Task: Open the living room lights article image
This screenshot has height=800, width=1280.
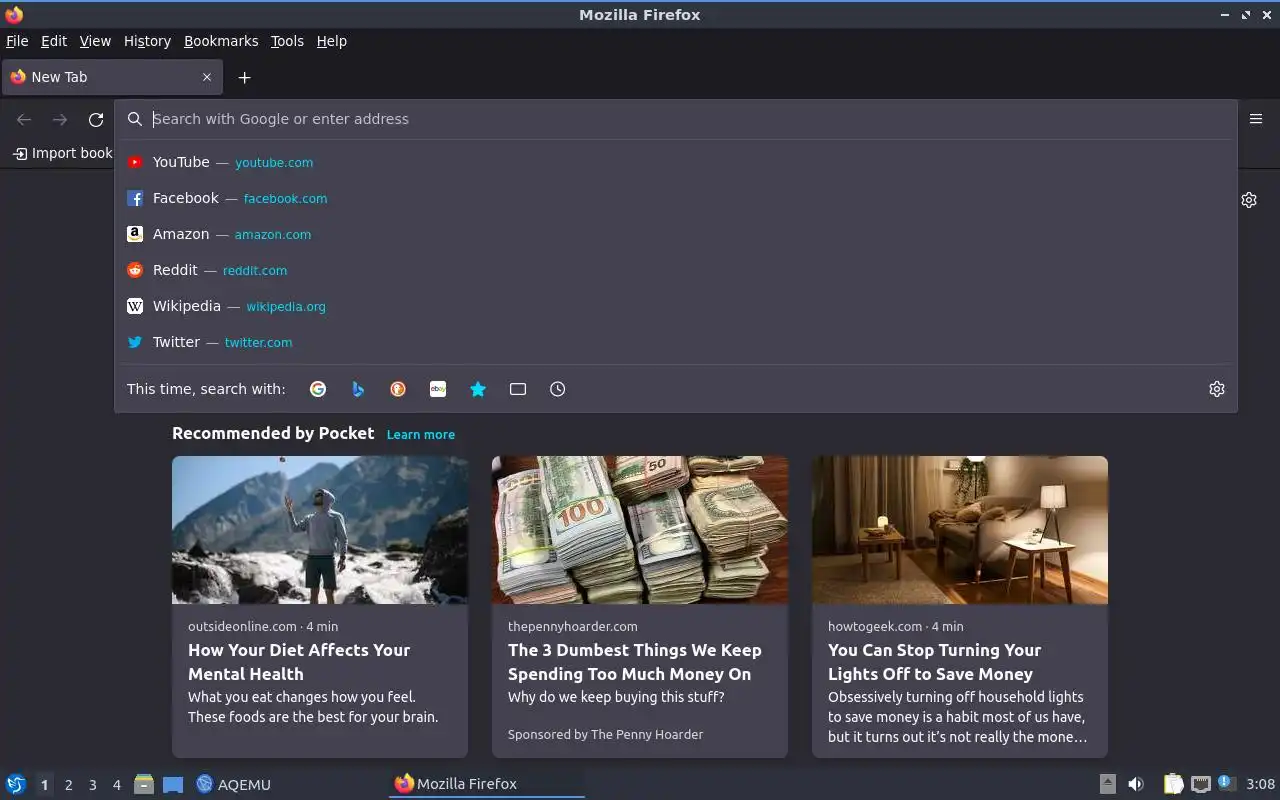Action: (960, 530)
